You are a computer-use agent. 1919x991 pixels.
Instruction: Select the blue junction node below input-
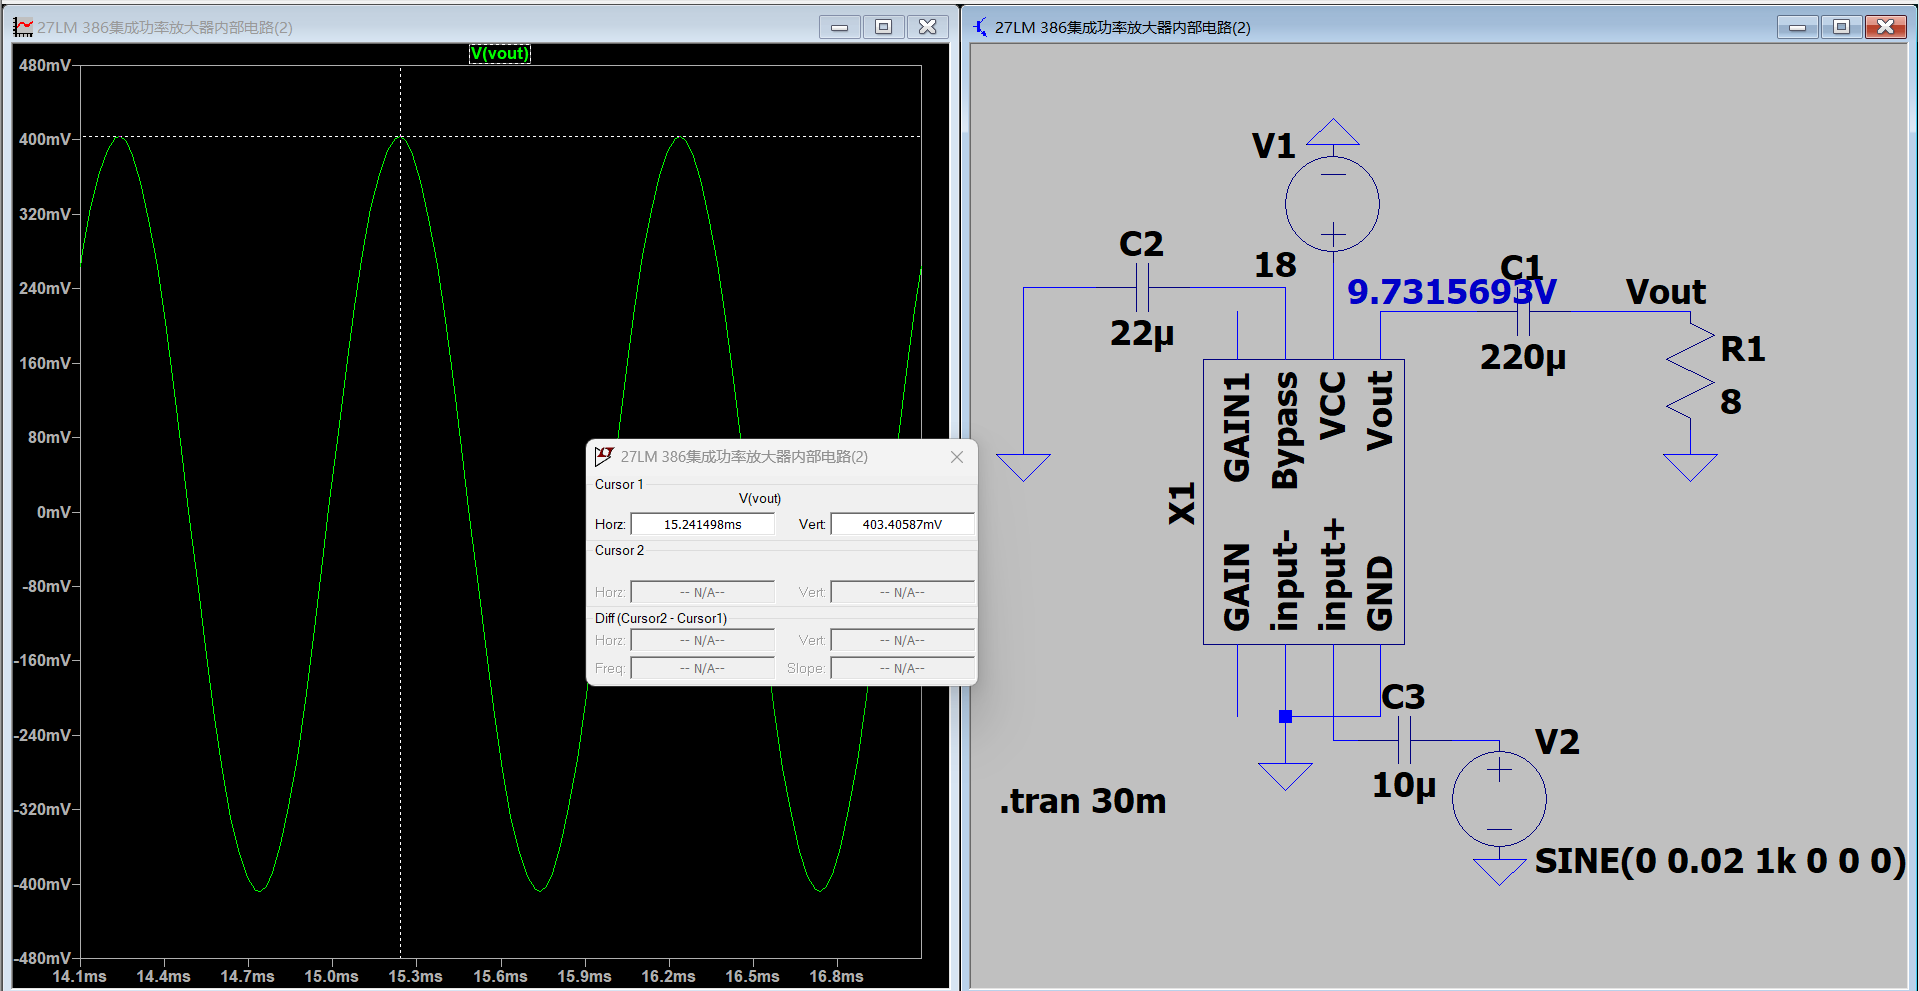tap(1285, 716)
